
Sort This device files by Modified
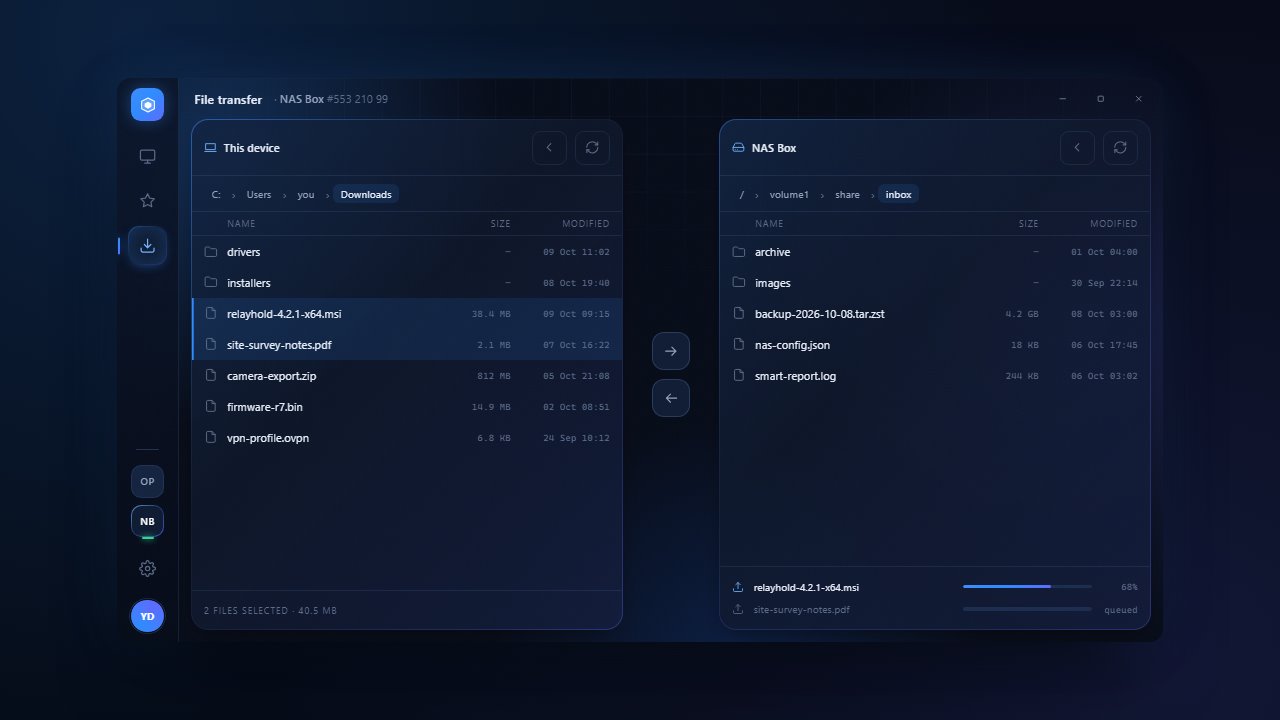point(585,224)
